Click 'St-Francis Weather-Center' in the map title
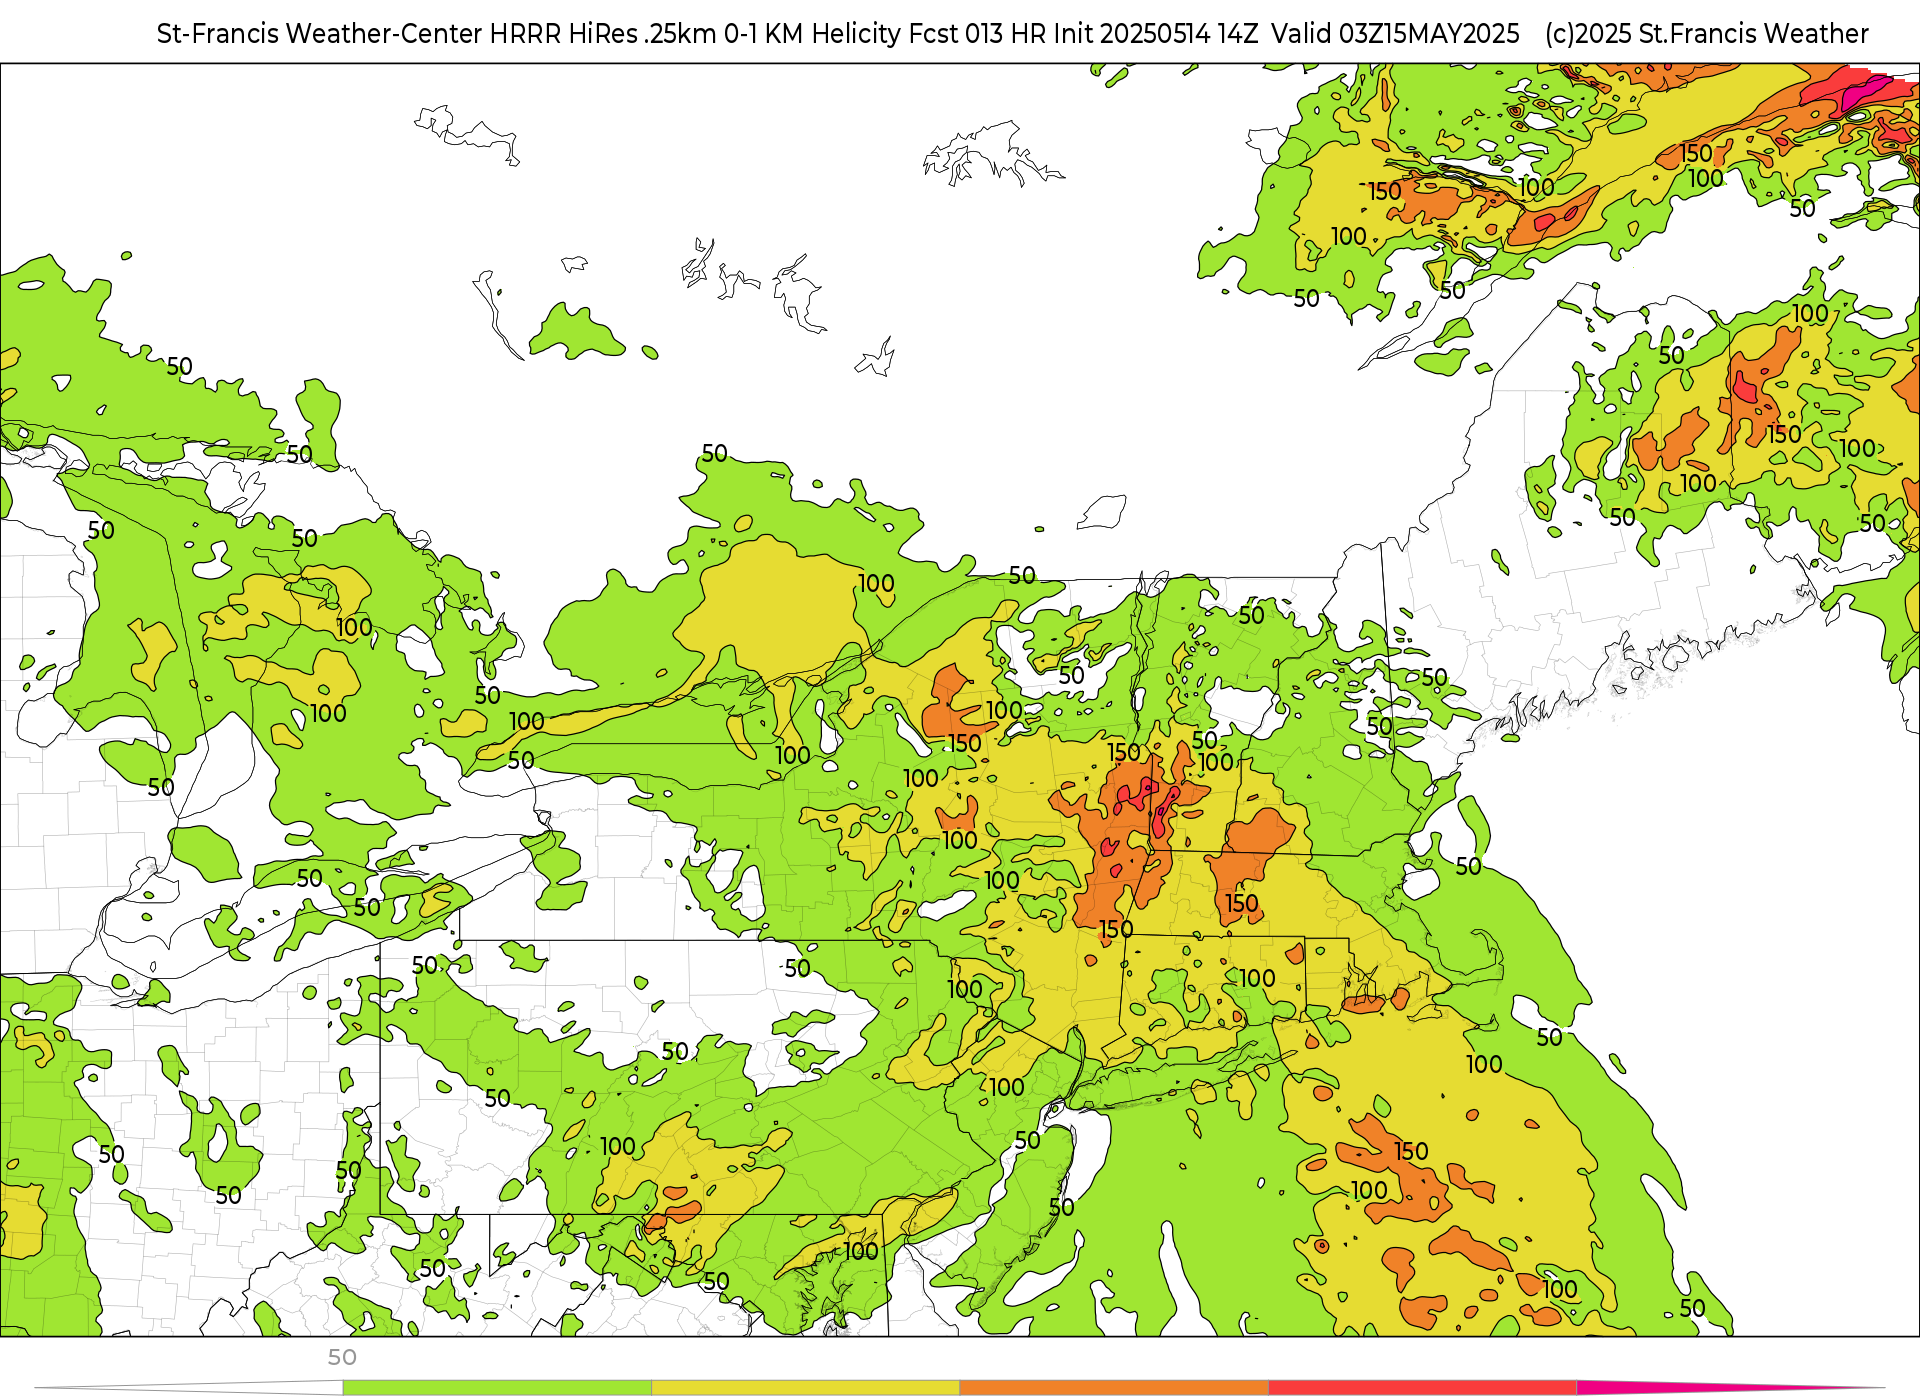 pyautogui.click(x=320, y=34)
